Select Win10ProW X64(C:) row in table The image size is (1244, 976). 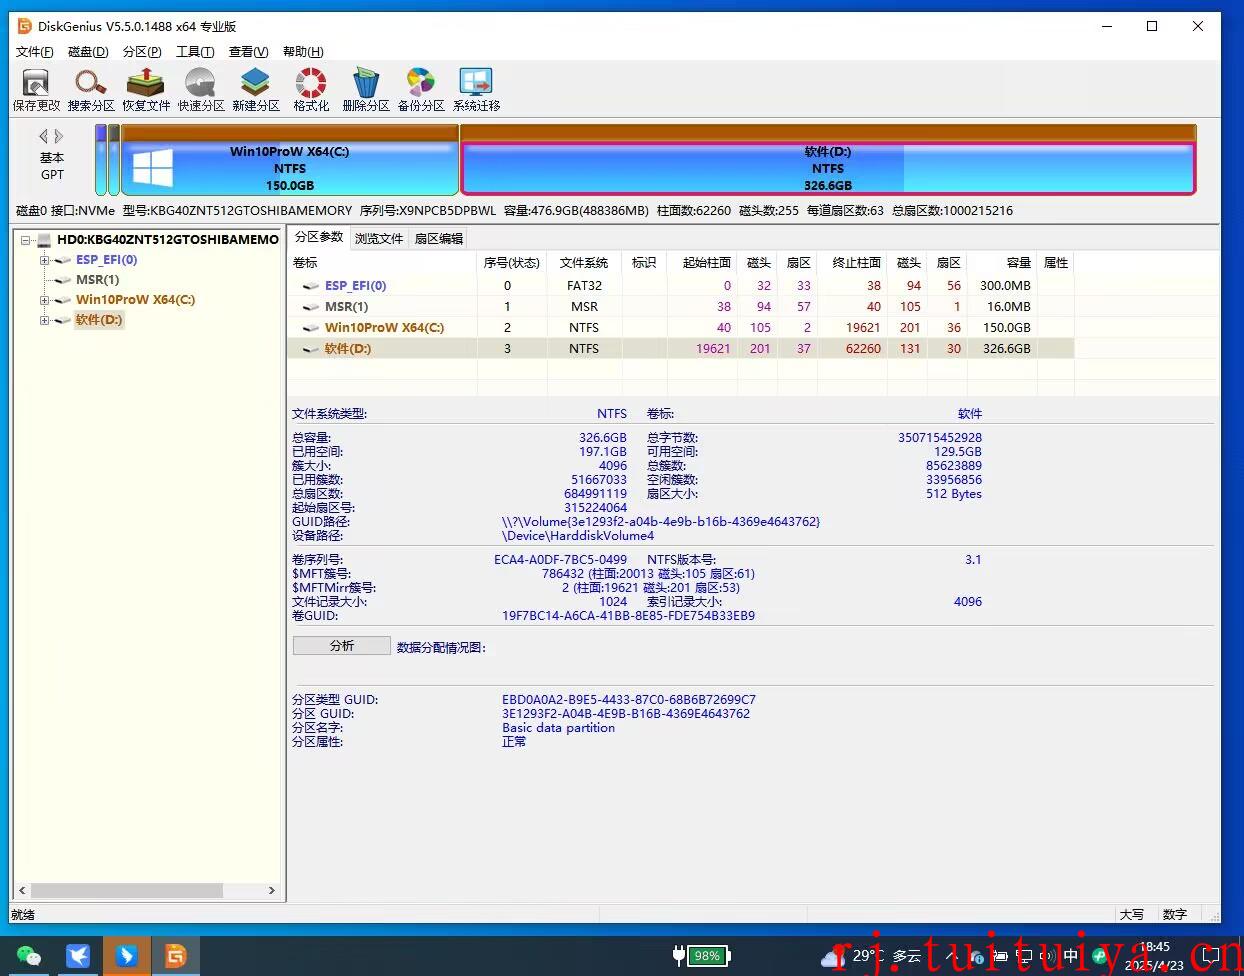680,327
